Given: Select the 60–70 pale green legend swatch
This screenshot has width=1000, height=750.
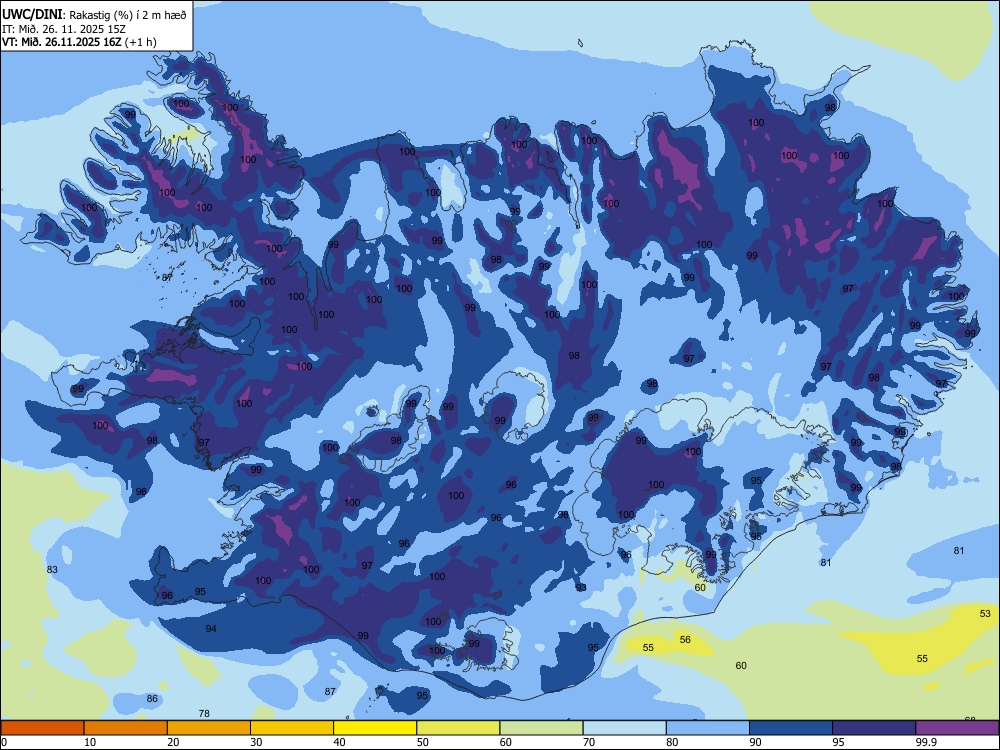Looking at the screenshot, I should [541, 728].
